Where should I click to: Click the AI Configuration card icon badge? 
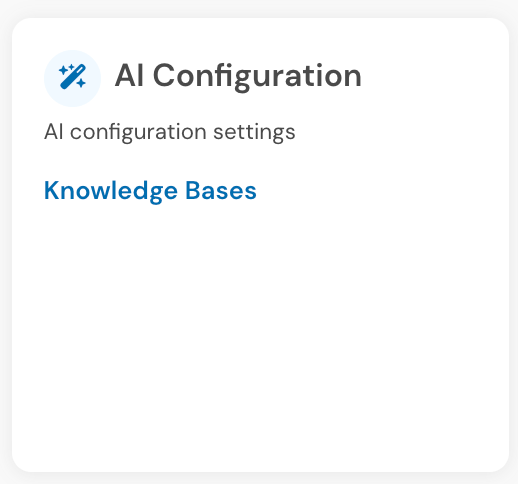72,78
